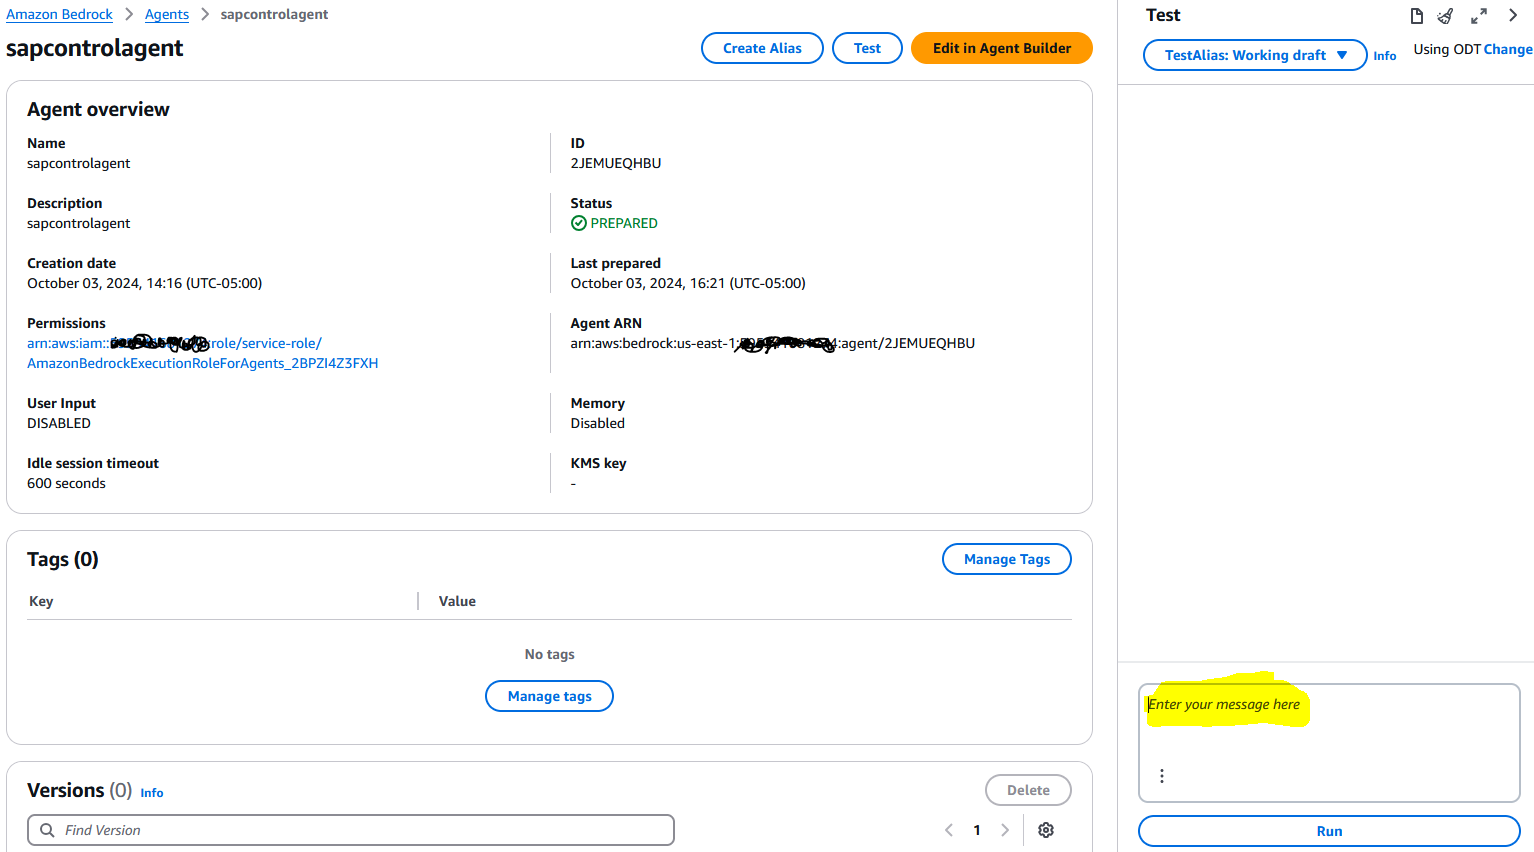Open the three-dot menu in the message box
The image size is (1534, 852).
[x=1161, y=776]
